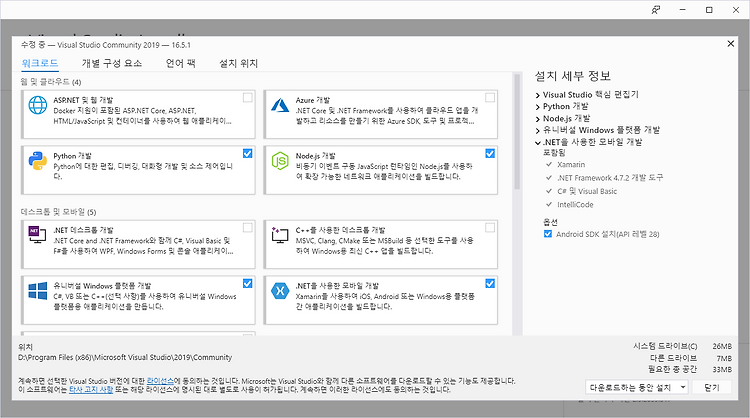Expand Universal Windows Platform development details

click(x=538, y=131)
